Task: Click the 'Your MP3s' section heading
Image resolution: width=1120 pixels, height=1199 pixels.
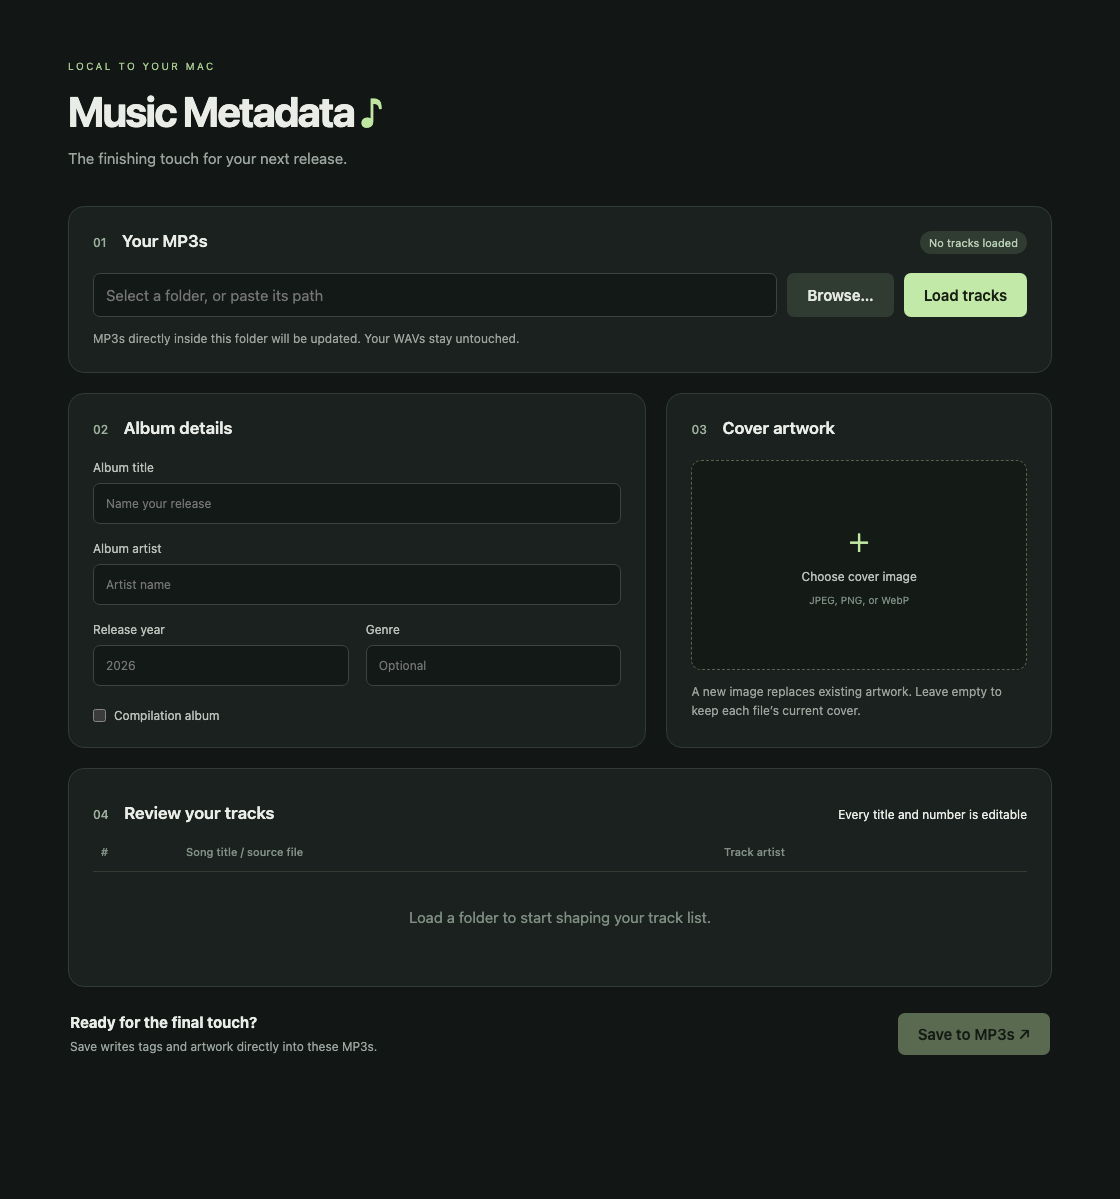Action: [164, 242]
